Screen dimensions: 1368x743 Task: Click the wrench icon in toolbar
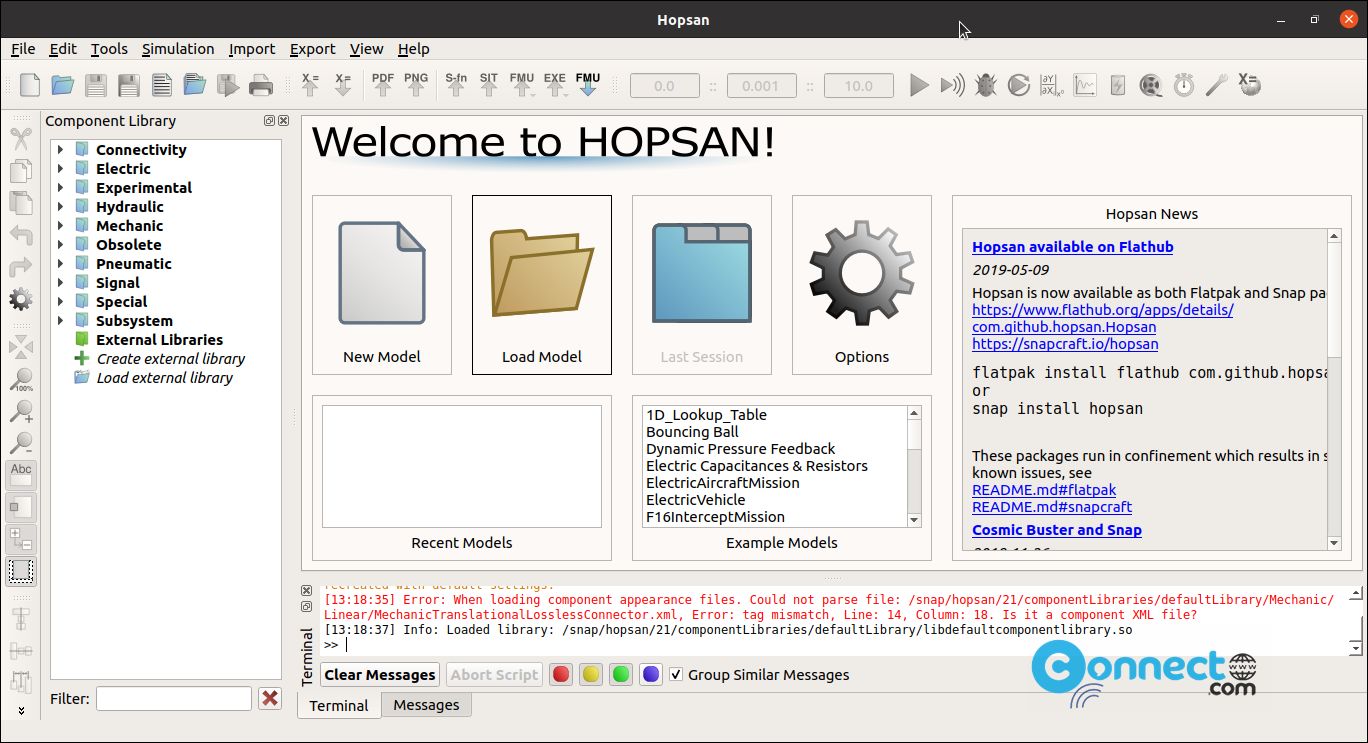1216,86
